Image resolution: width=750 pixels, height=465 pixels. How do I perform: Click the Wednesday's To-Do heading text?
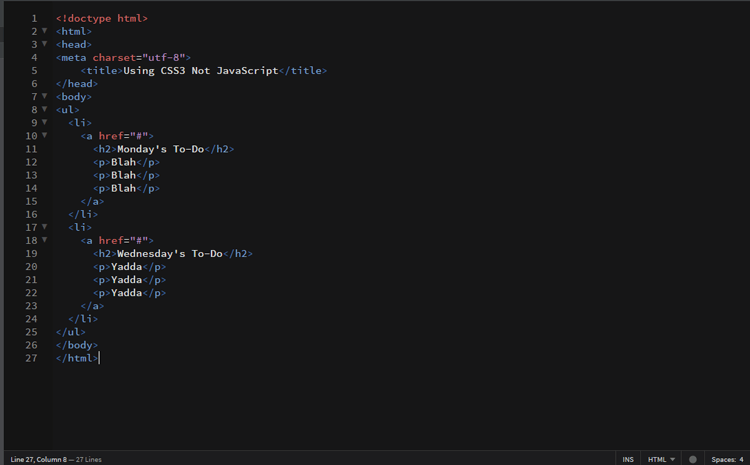tap(170, 254)
